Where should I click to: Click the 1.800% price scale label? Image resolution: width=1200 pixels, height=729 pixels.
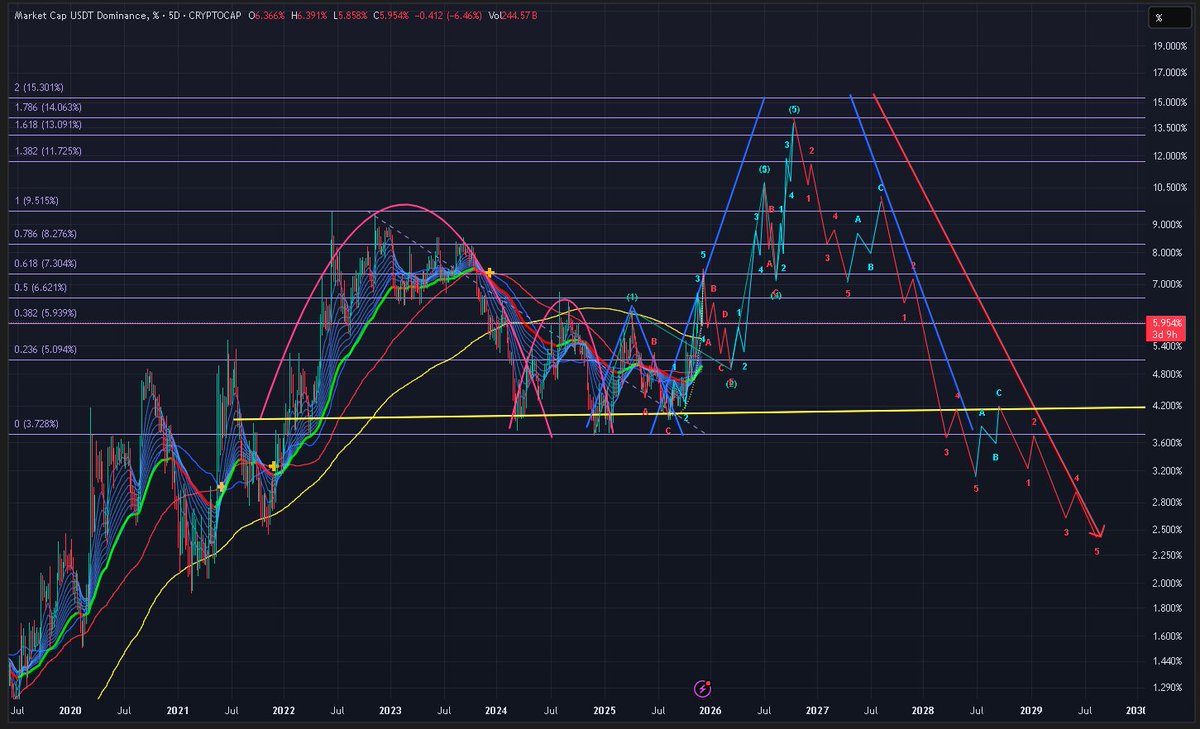[1167, 608]
